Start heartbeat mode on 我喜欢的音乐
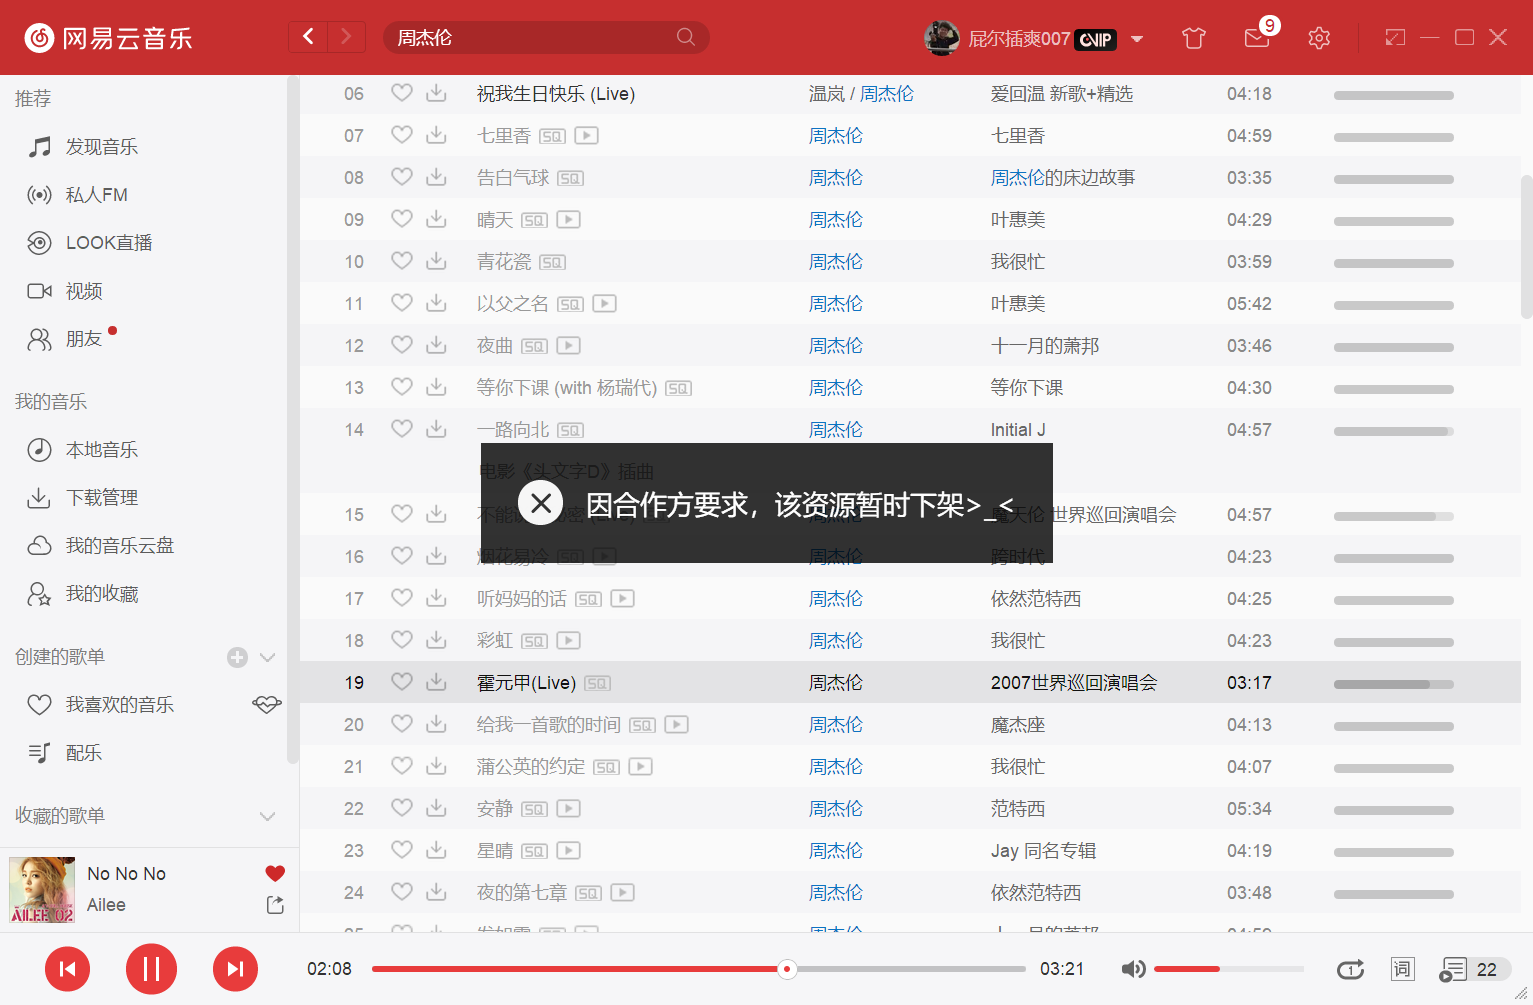The height and width of the screenshot is (1005, 1533). tap(267, 704)
